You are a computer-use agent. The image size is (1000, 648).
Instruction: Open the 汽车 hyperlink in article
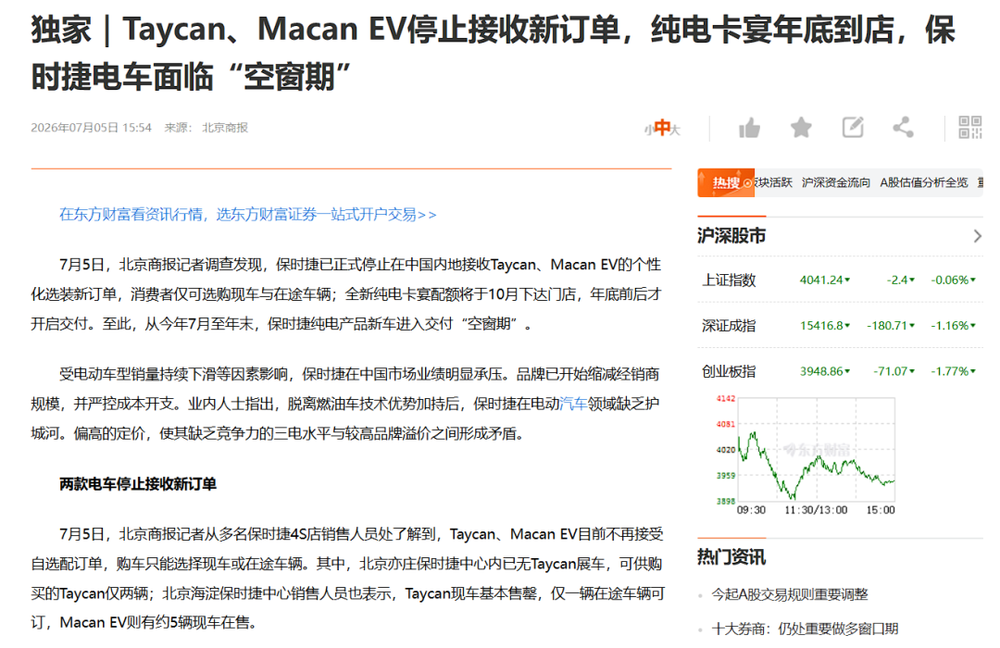coord(573,404)
